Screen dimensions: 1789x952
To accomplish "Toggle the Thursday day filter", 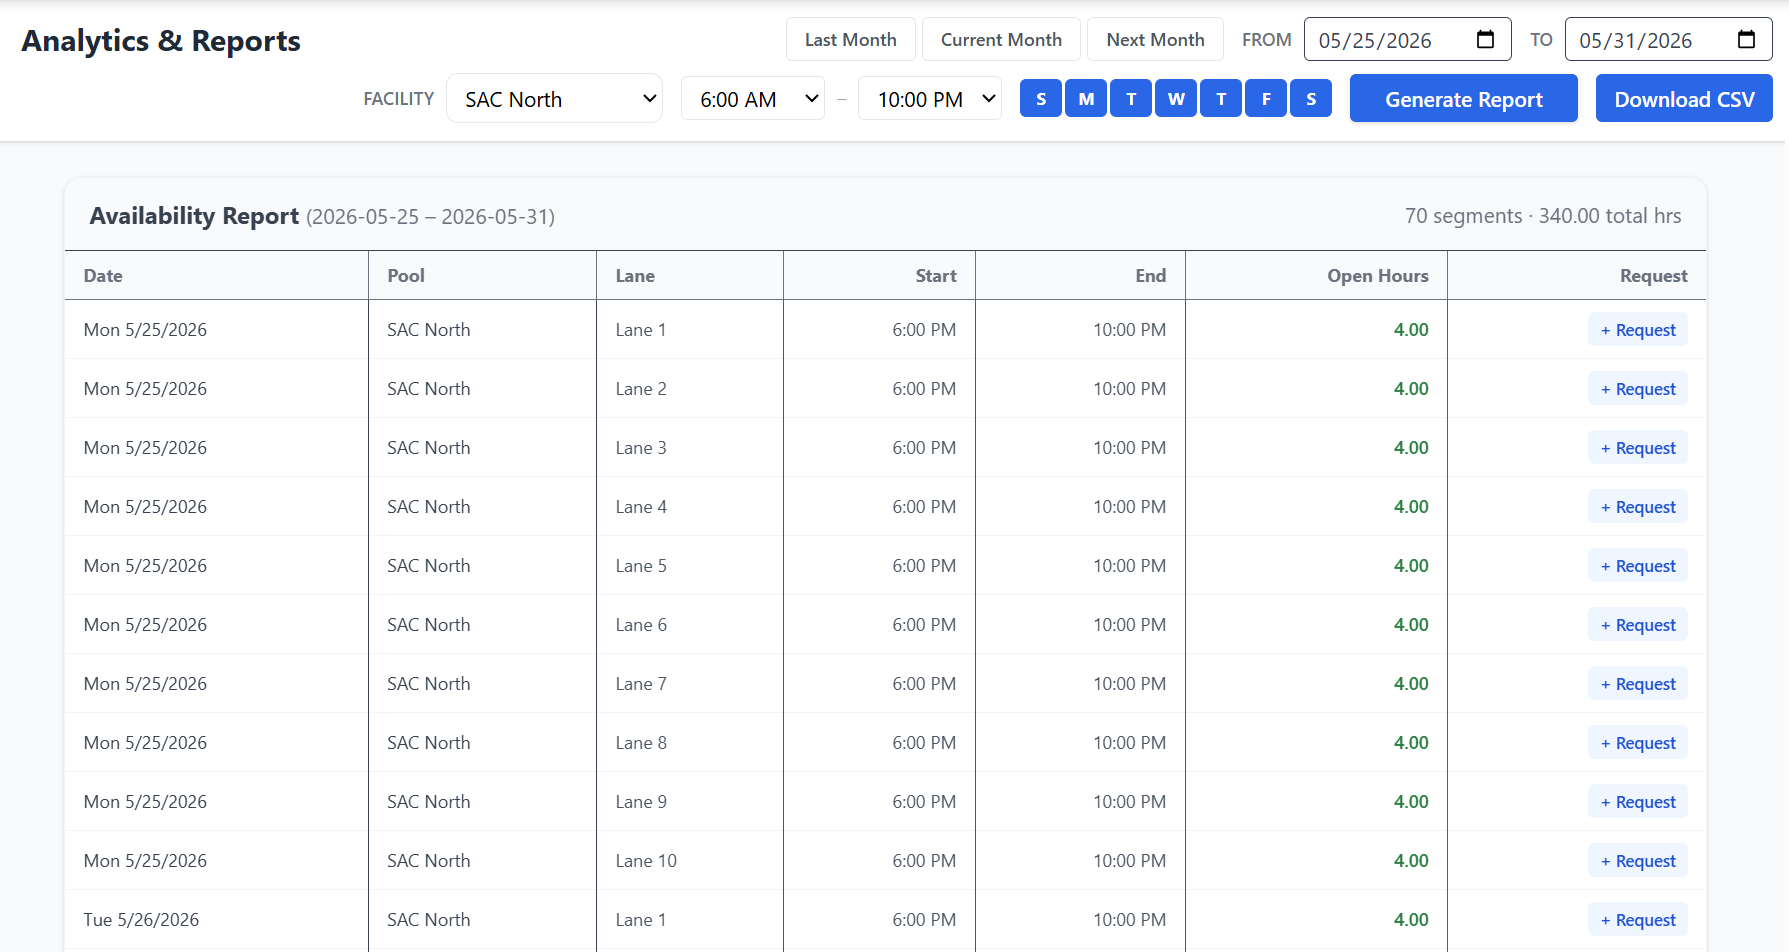I will [1221, 99].
